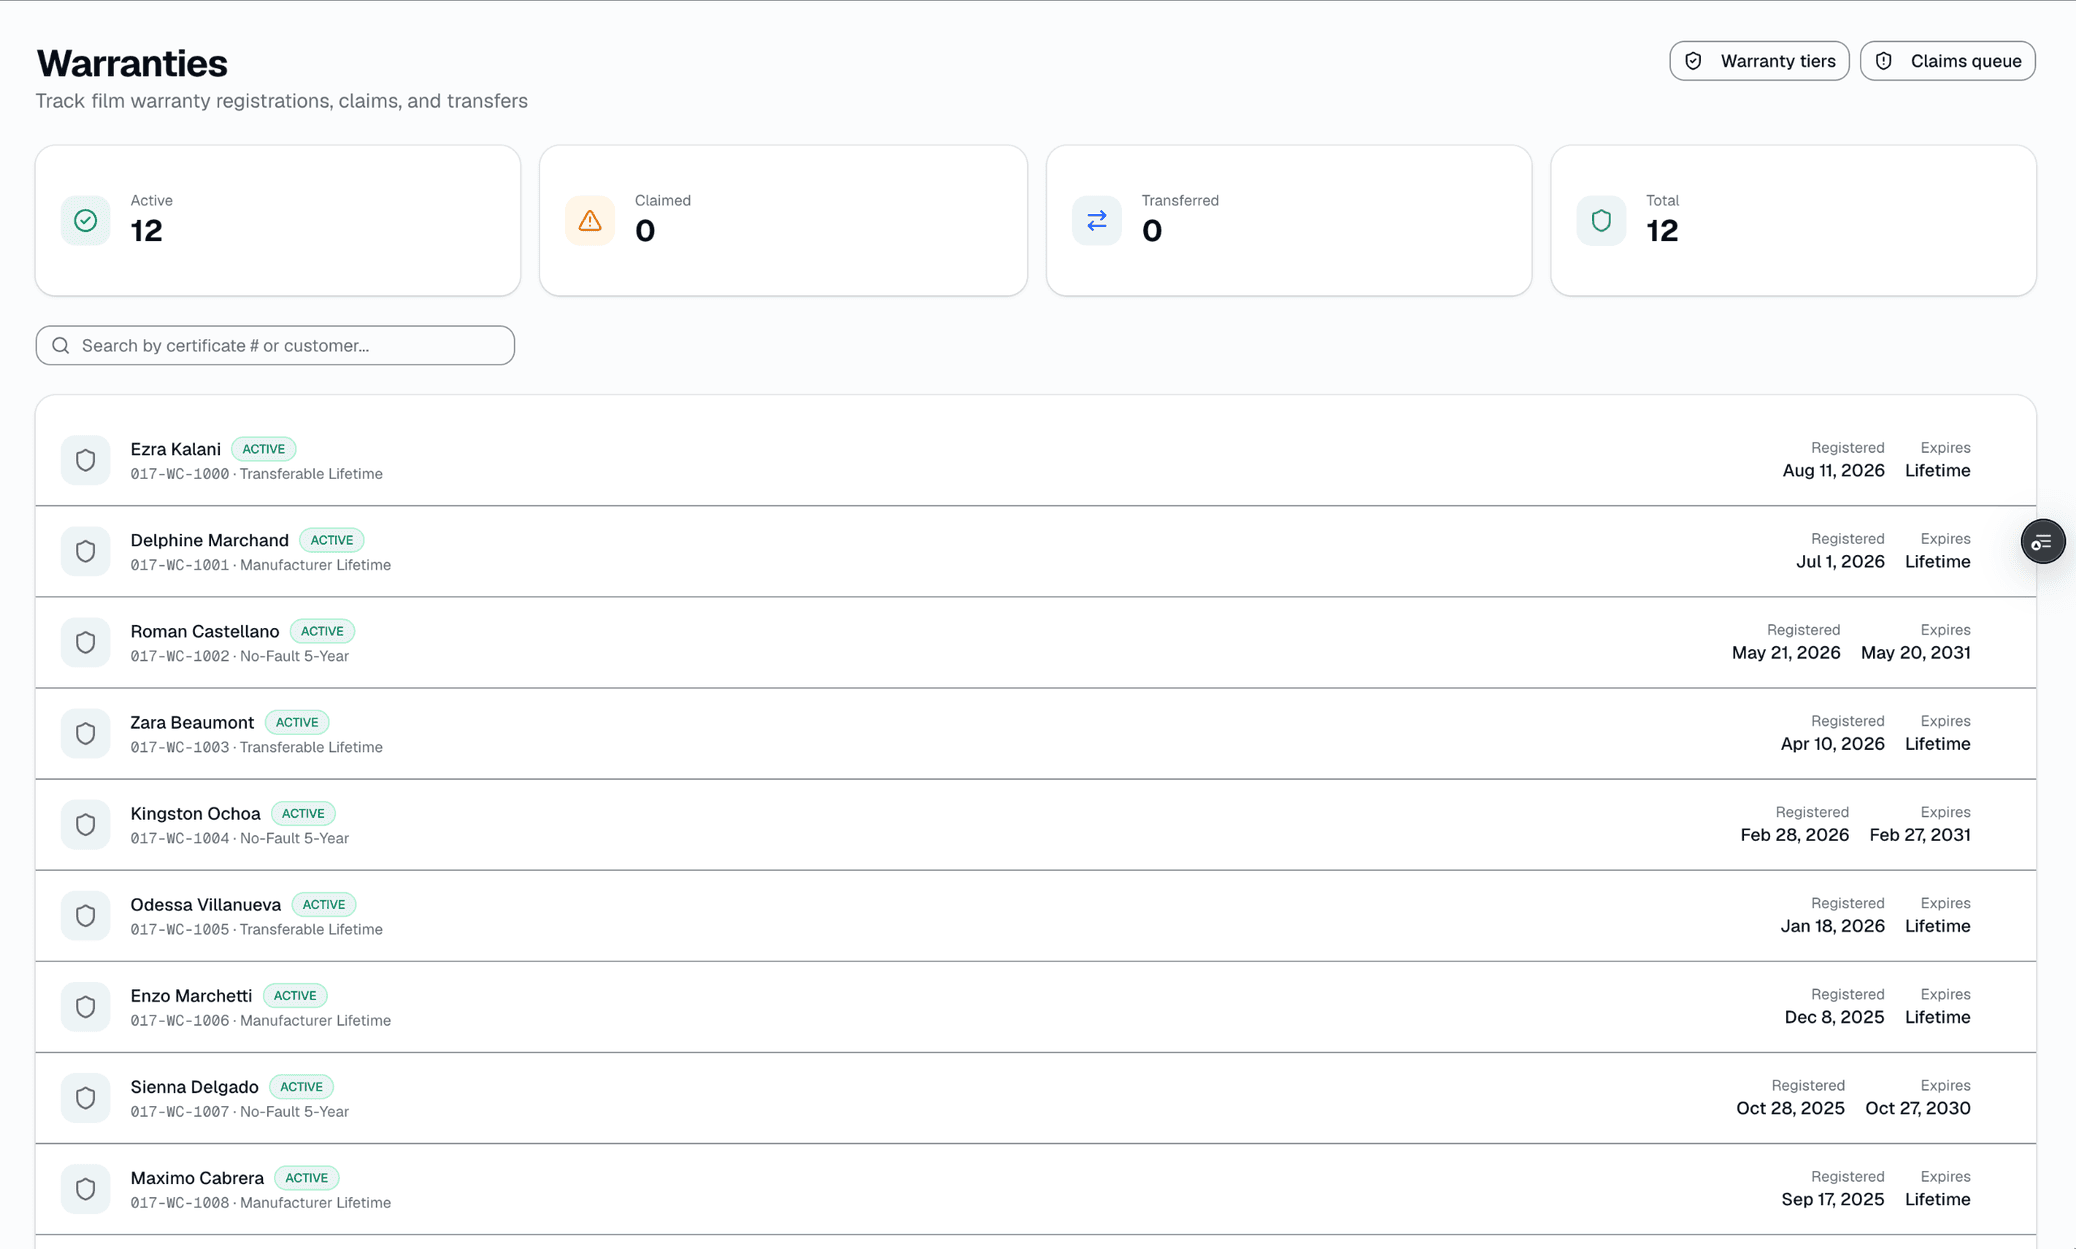Click the Oct 27, 2030 expiry date
The image size is (2076, 1249).
click(1917, 1108)
